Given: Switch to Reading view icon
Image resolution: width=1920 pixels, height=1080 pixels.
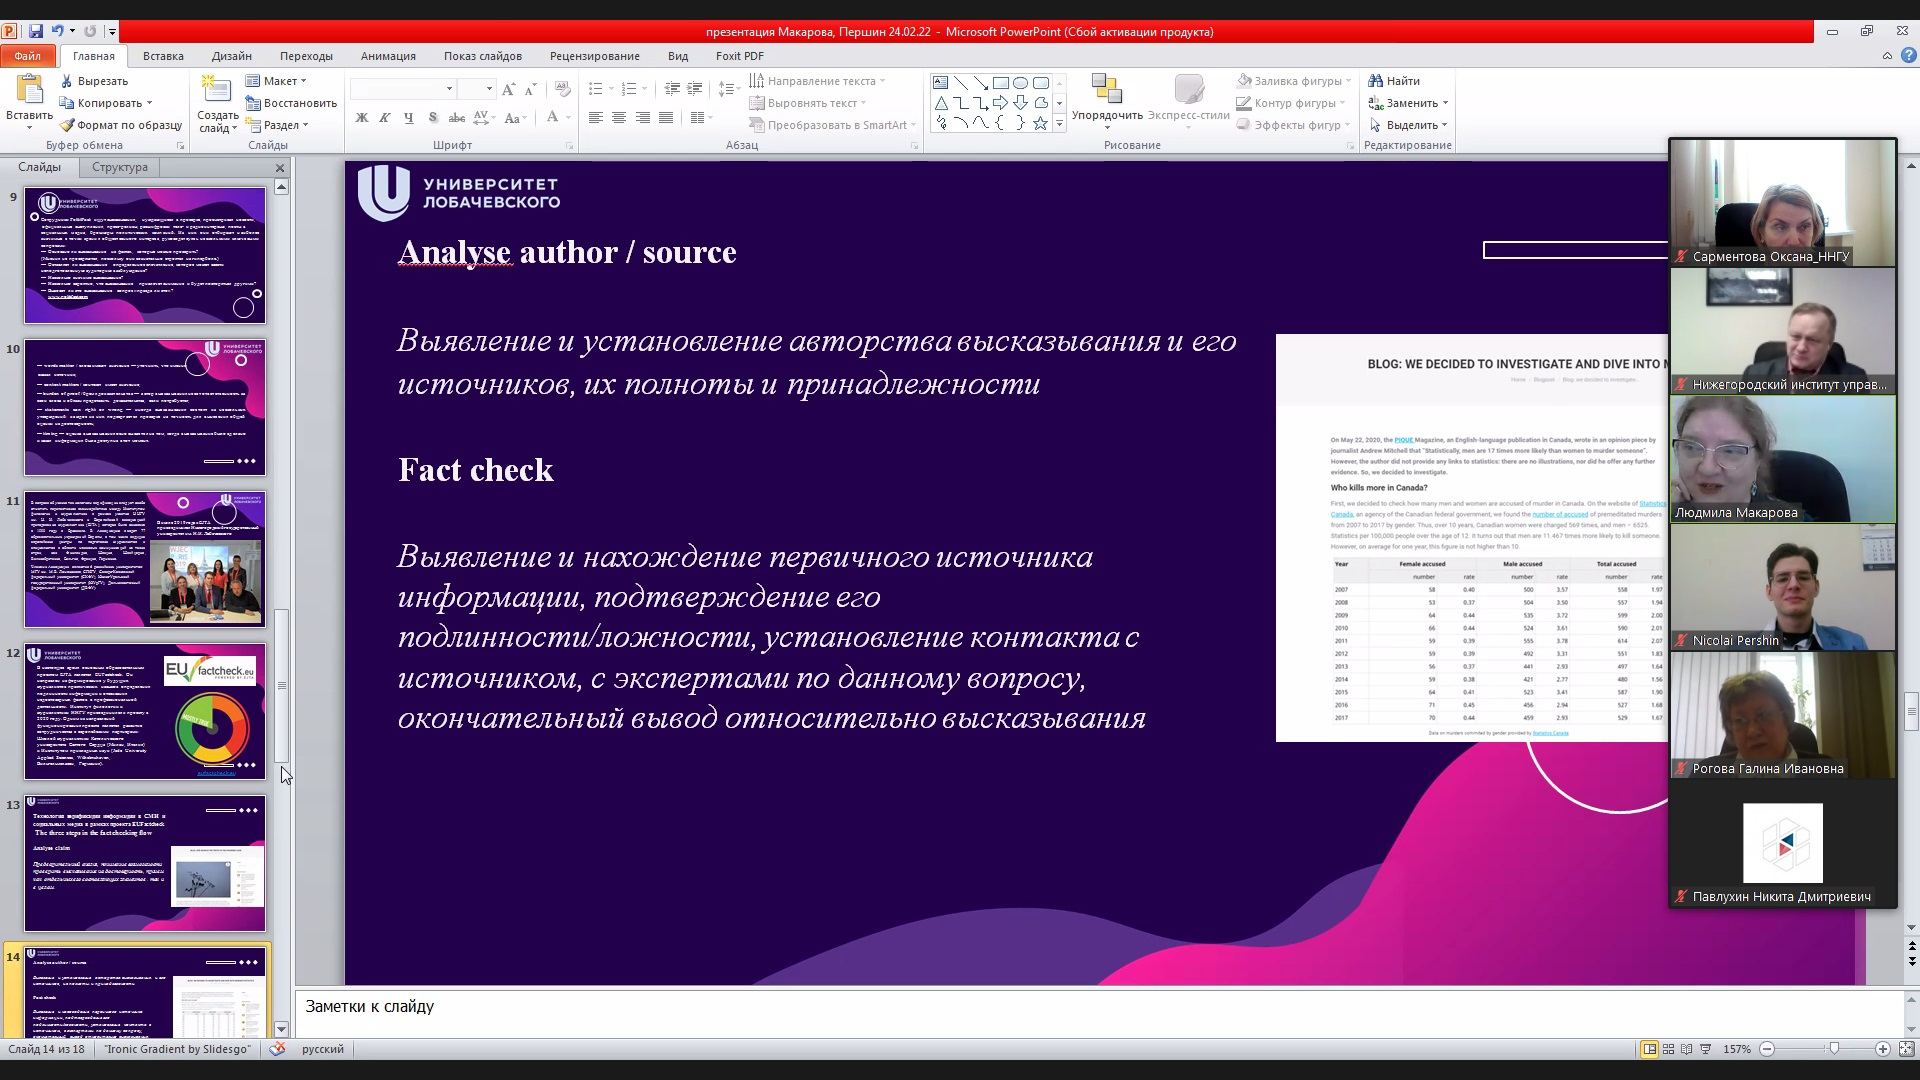Looking at the screenshot, I should point(1687,1049).
